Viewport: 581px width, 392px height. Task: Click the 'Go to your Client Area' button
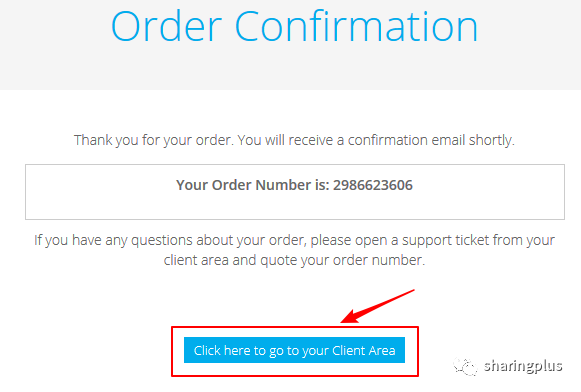pos(294,350)
